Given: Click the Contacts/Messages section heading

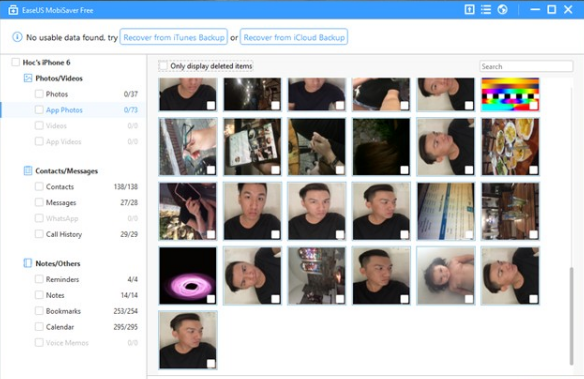Looking at the screenshot, I should click(66, 171).
